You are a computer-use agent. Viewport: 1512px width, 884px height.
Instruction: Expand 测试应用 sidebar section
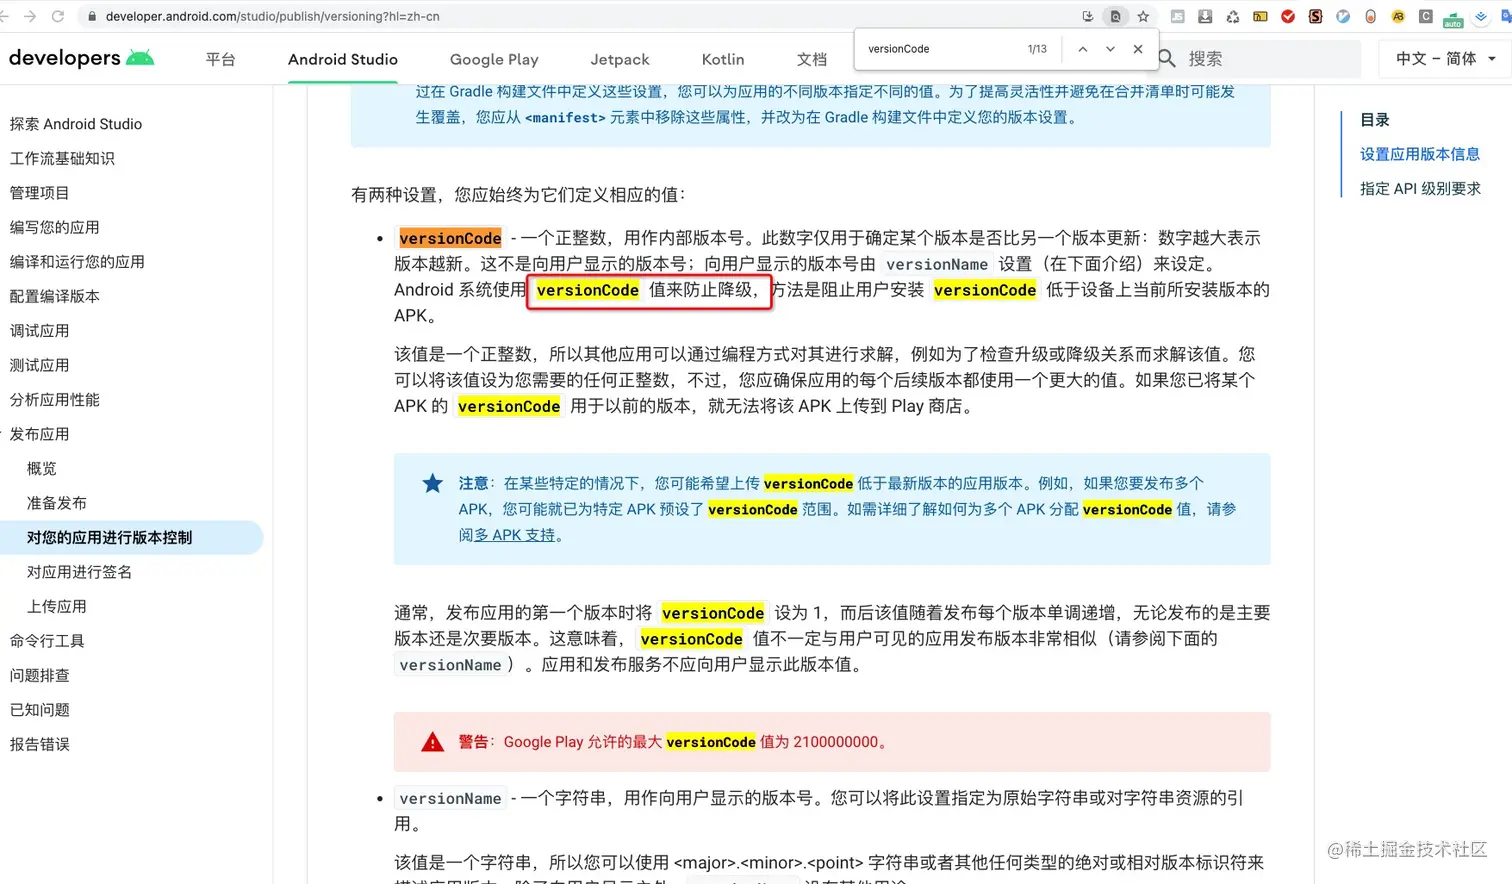click(39, 365)
